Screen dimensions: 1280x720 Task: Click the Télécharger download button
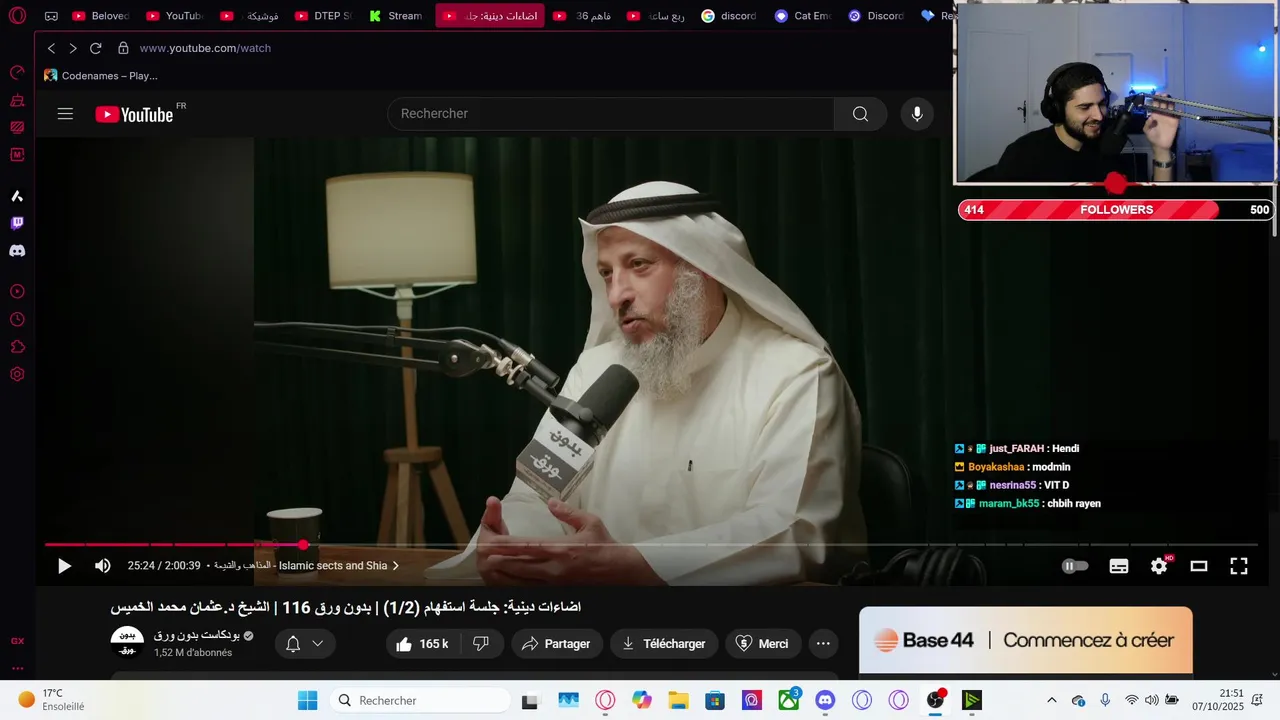click(x=664, y=644)
